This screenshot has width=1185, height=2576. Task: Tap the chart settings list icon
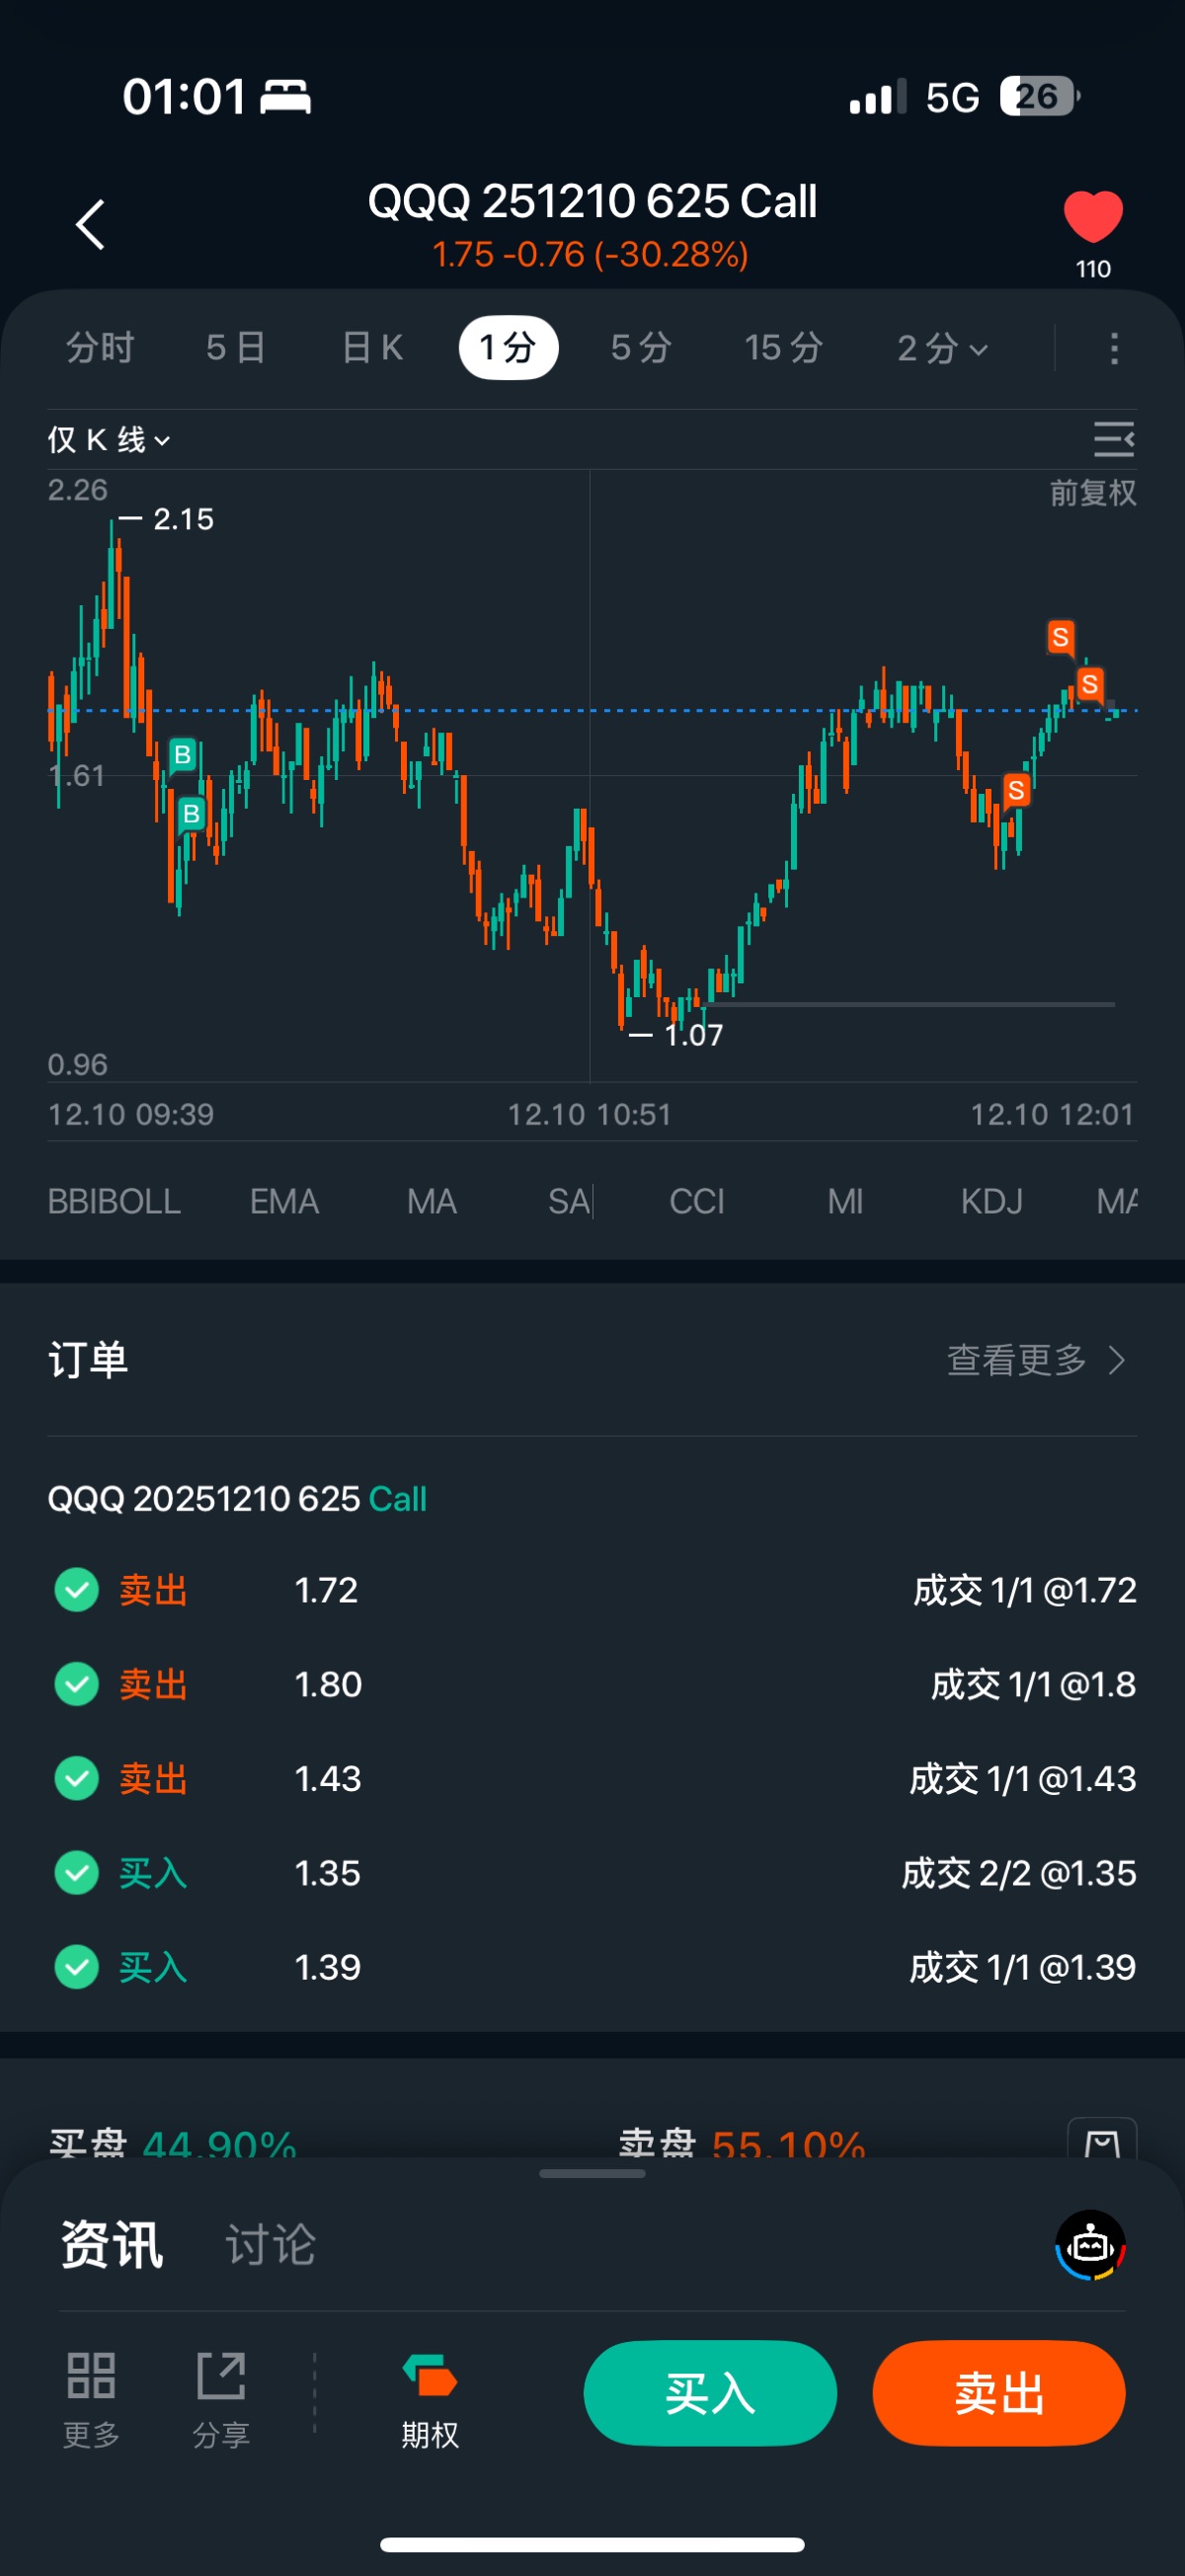(x=1113, y=440)
